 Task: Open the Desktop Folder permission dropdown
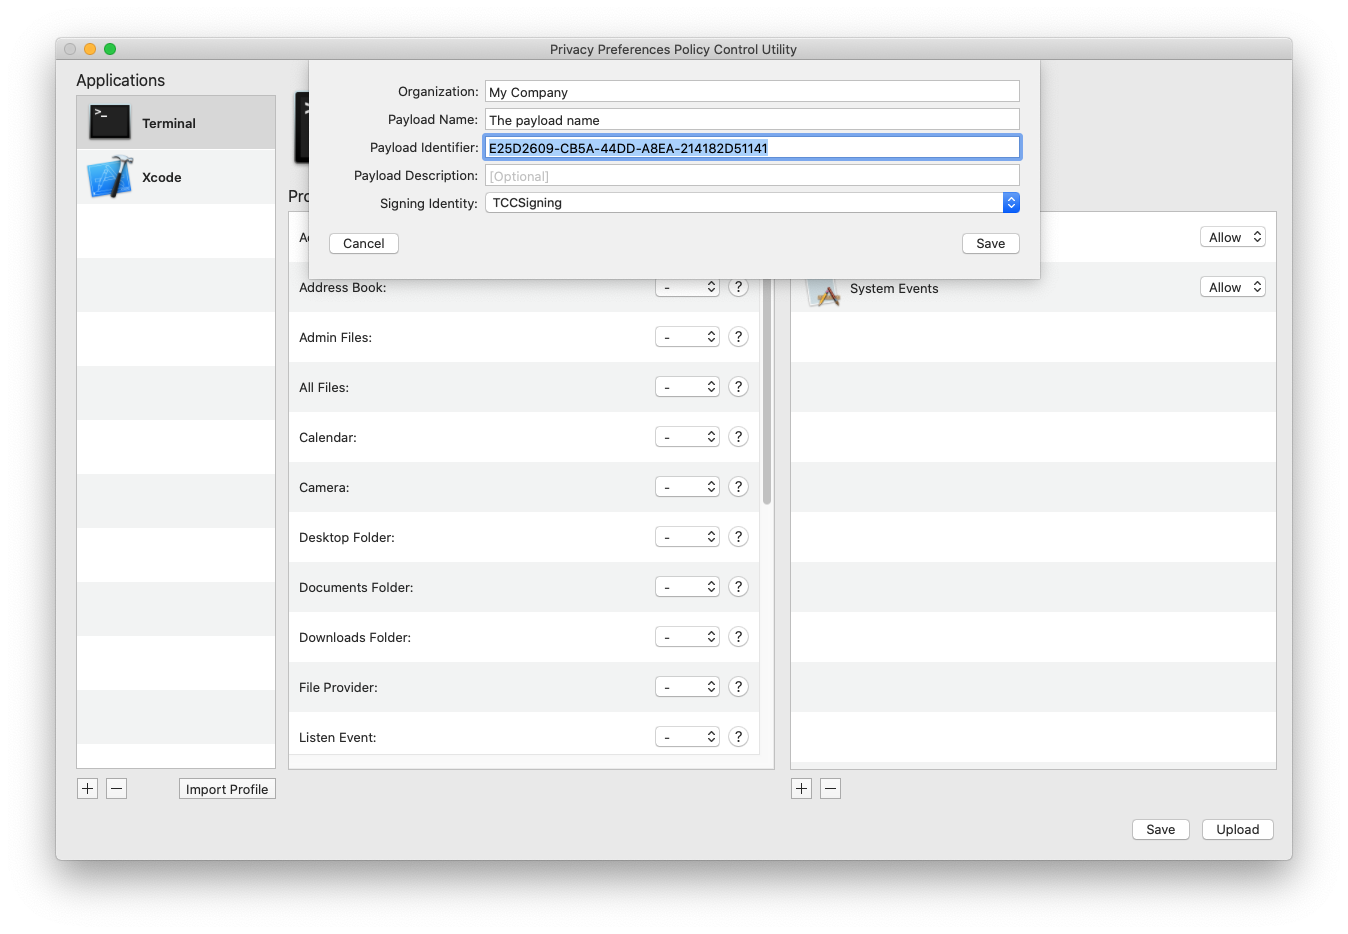687,536
